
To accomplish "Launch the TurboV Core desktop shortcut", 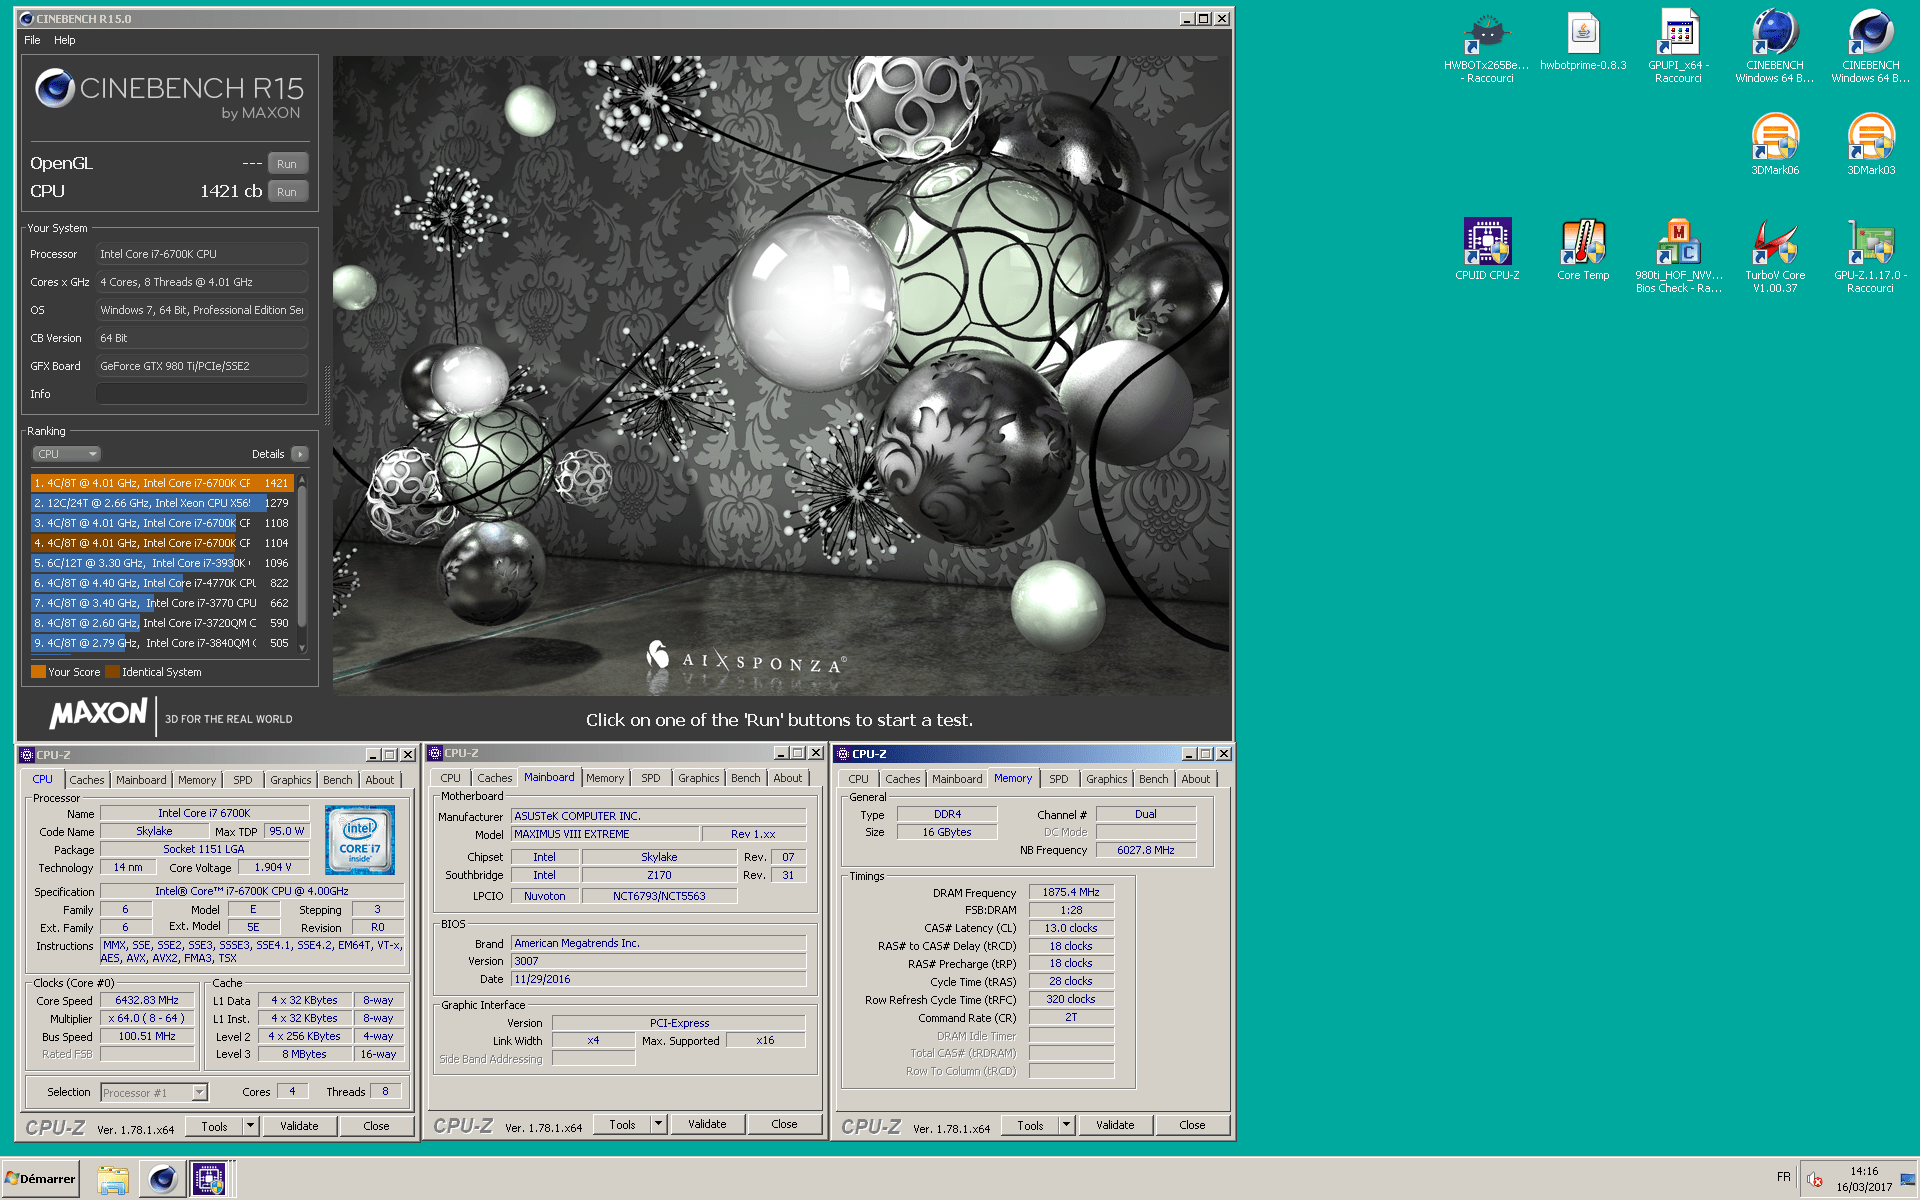I will coord(1775,243).
